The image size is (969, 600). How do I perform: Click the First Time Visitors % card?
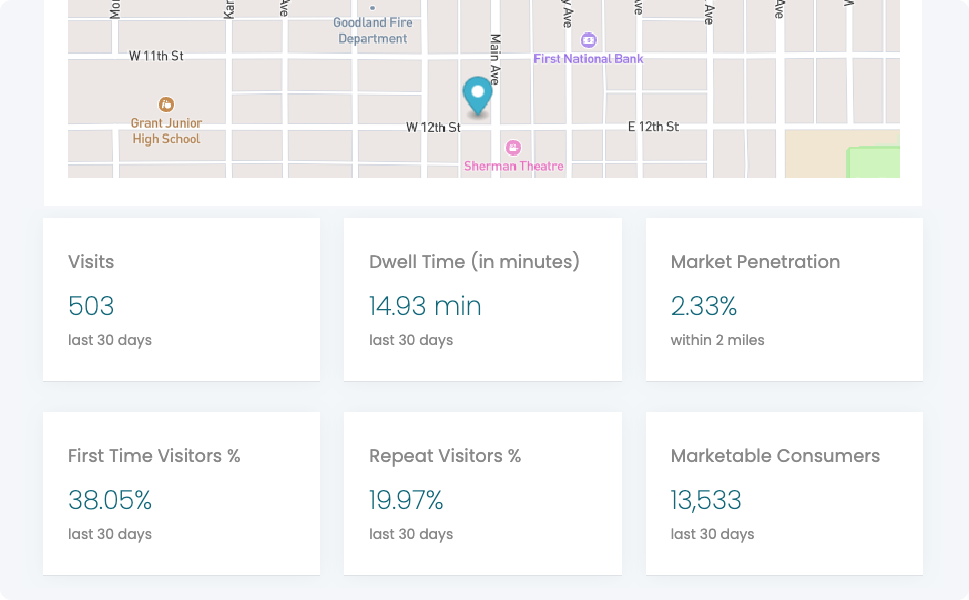[x=181, y=493]
